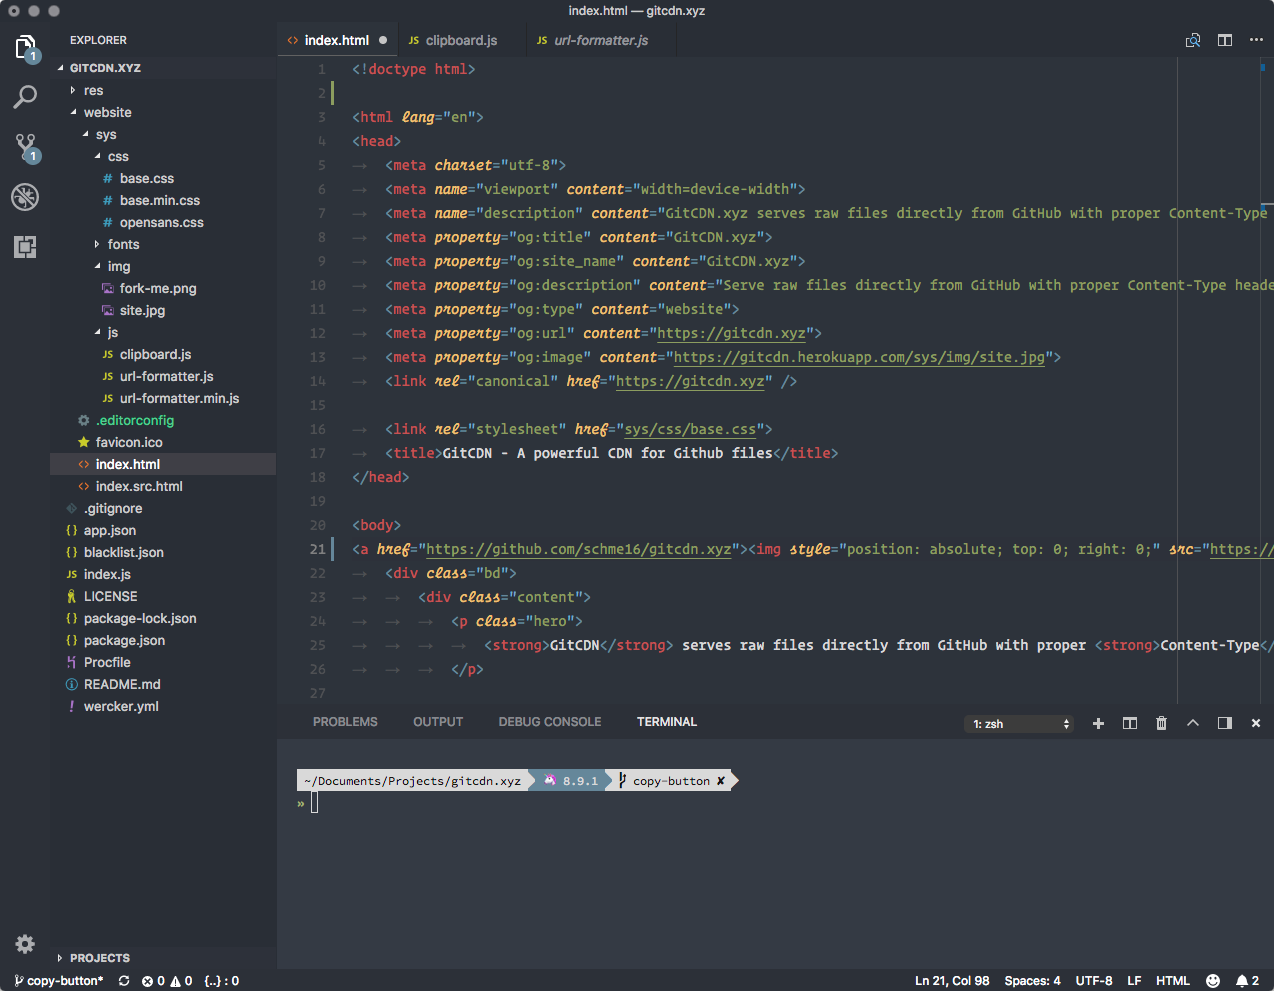The height and width of the screenshot is (991, 1274).
Task: Open the Debug view in the activity bar
Action: click(24, 197)
